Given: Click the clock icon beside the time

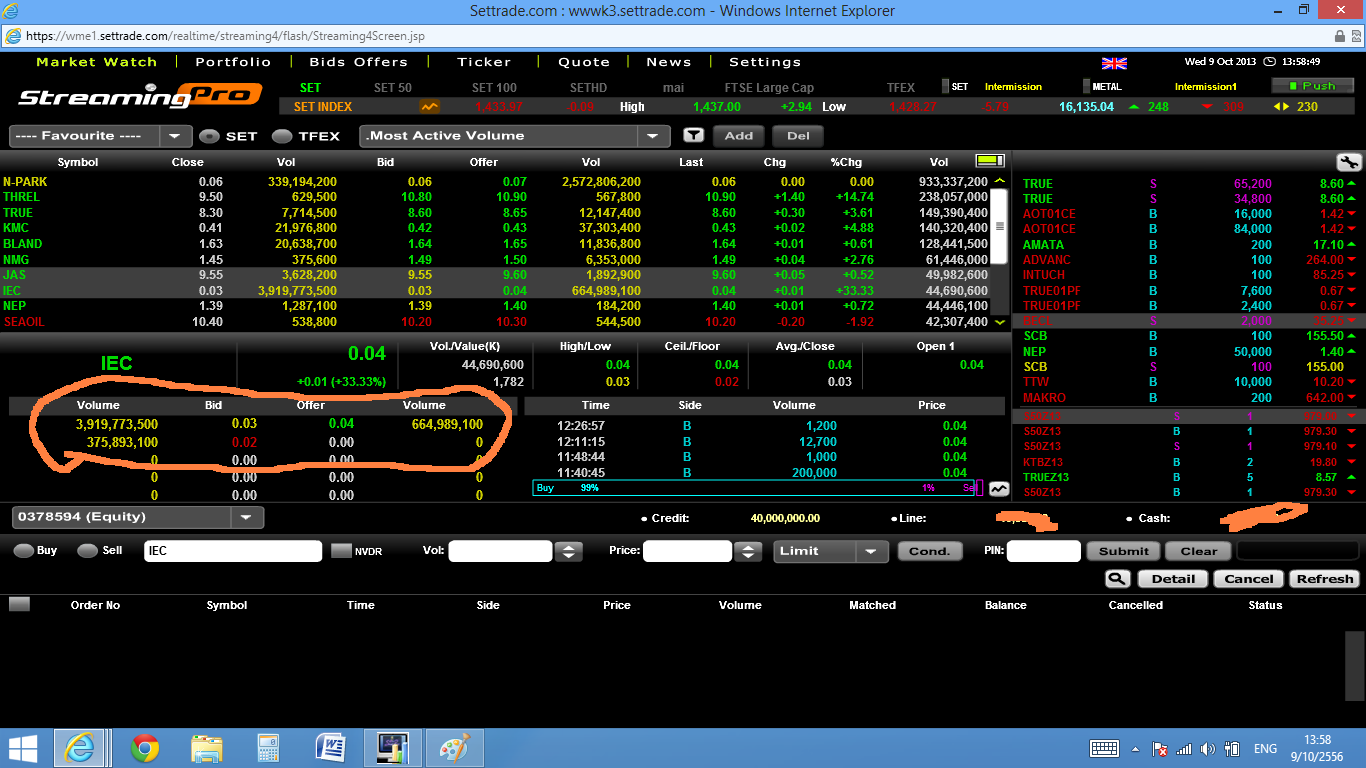Looking at the screenshot, I should click(x=1269, y=62).
